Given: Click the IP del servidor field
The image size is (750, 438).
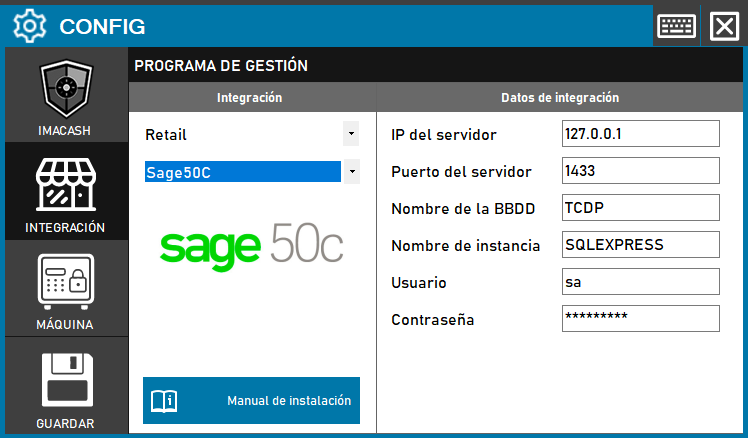Looking at the screenshot, I should point(640,134).
